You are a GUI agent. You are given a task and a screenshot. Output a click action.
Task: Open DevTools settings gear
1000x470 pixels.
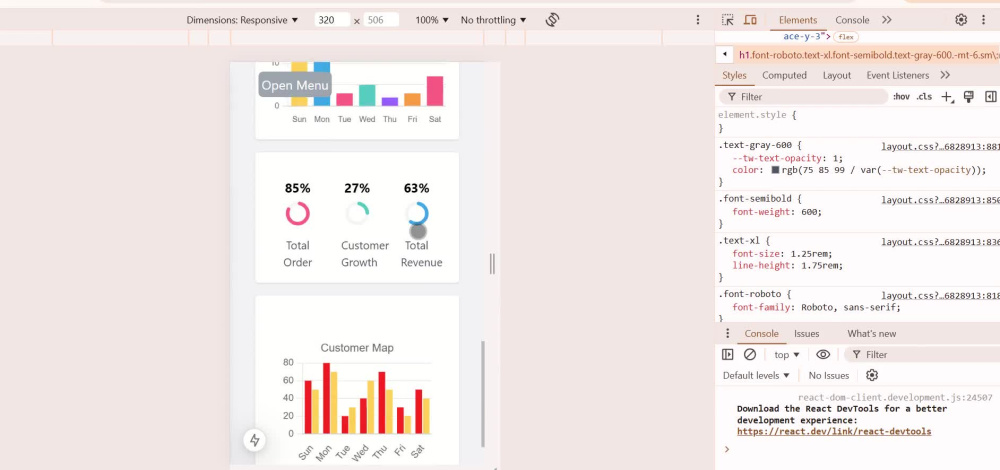click(961, 20)
